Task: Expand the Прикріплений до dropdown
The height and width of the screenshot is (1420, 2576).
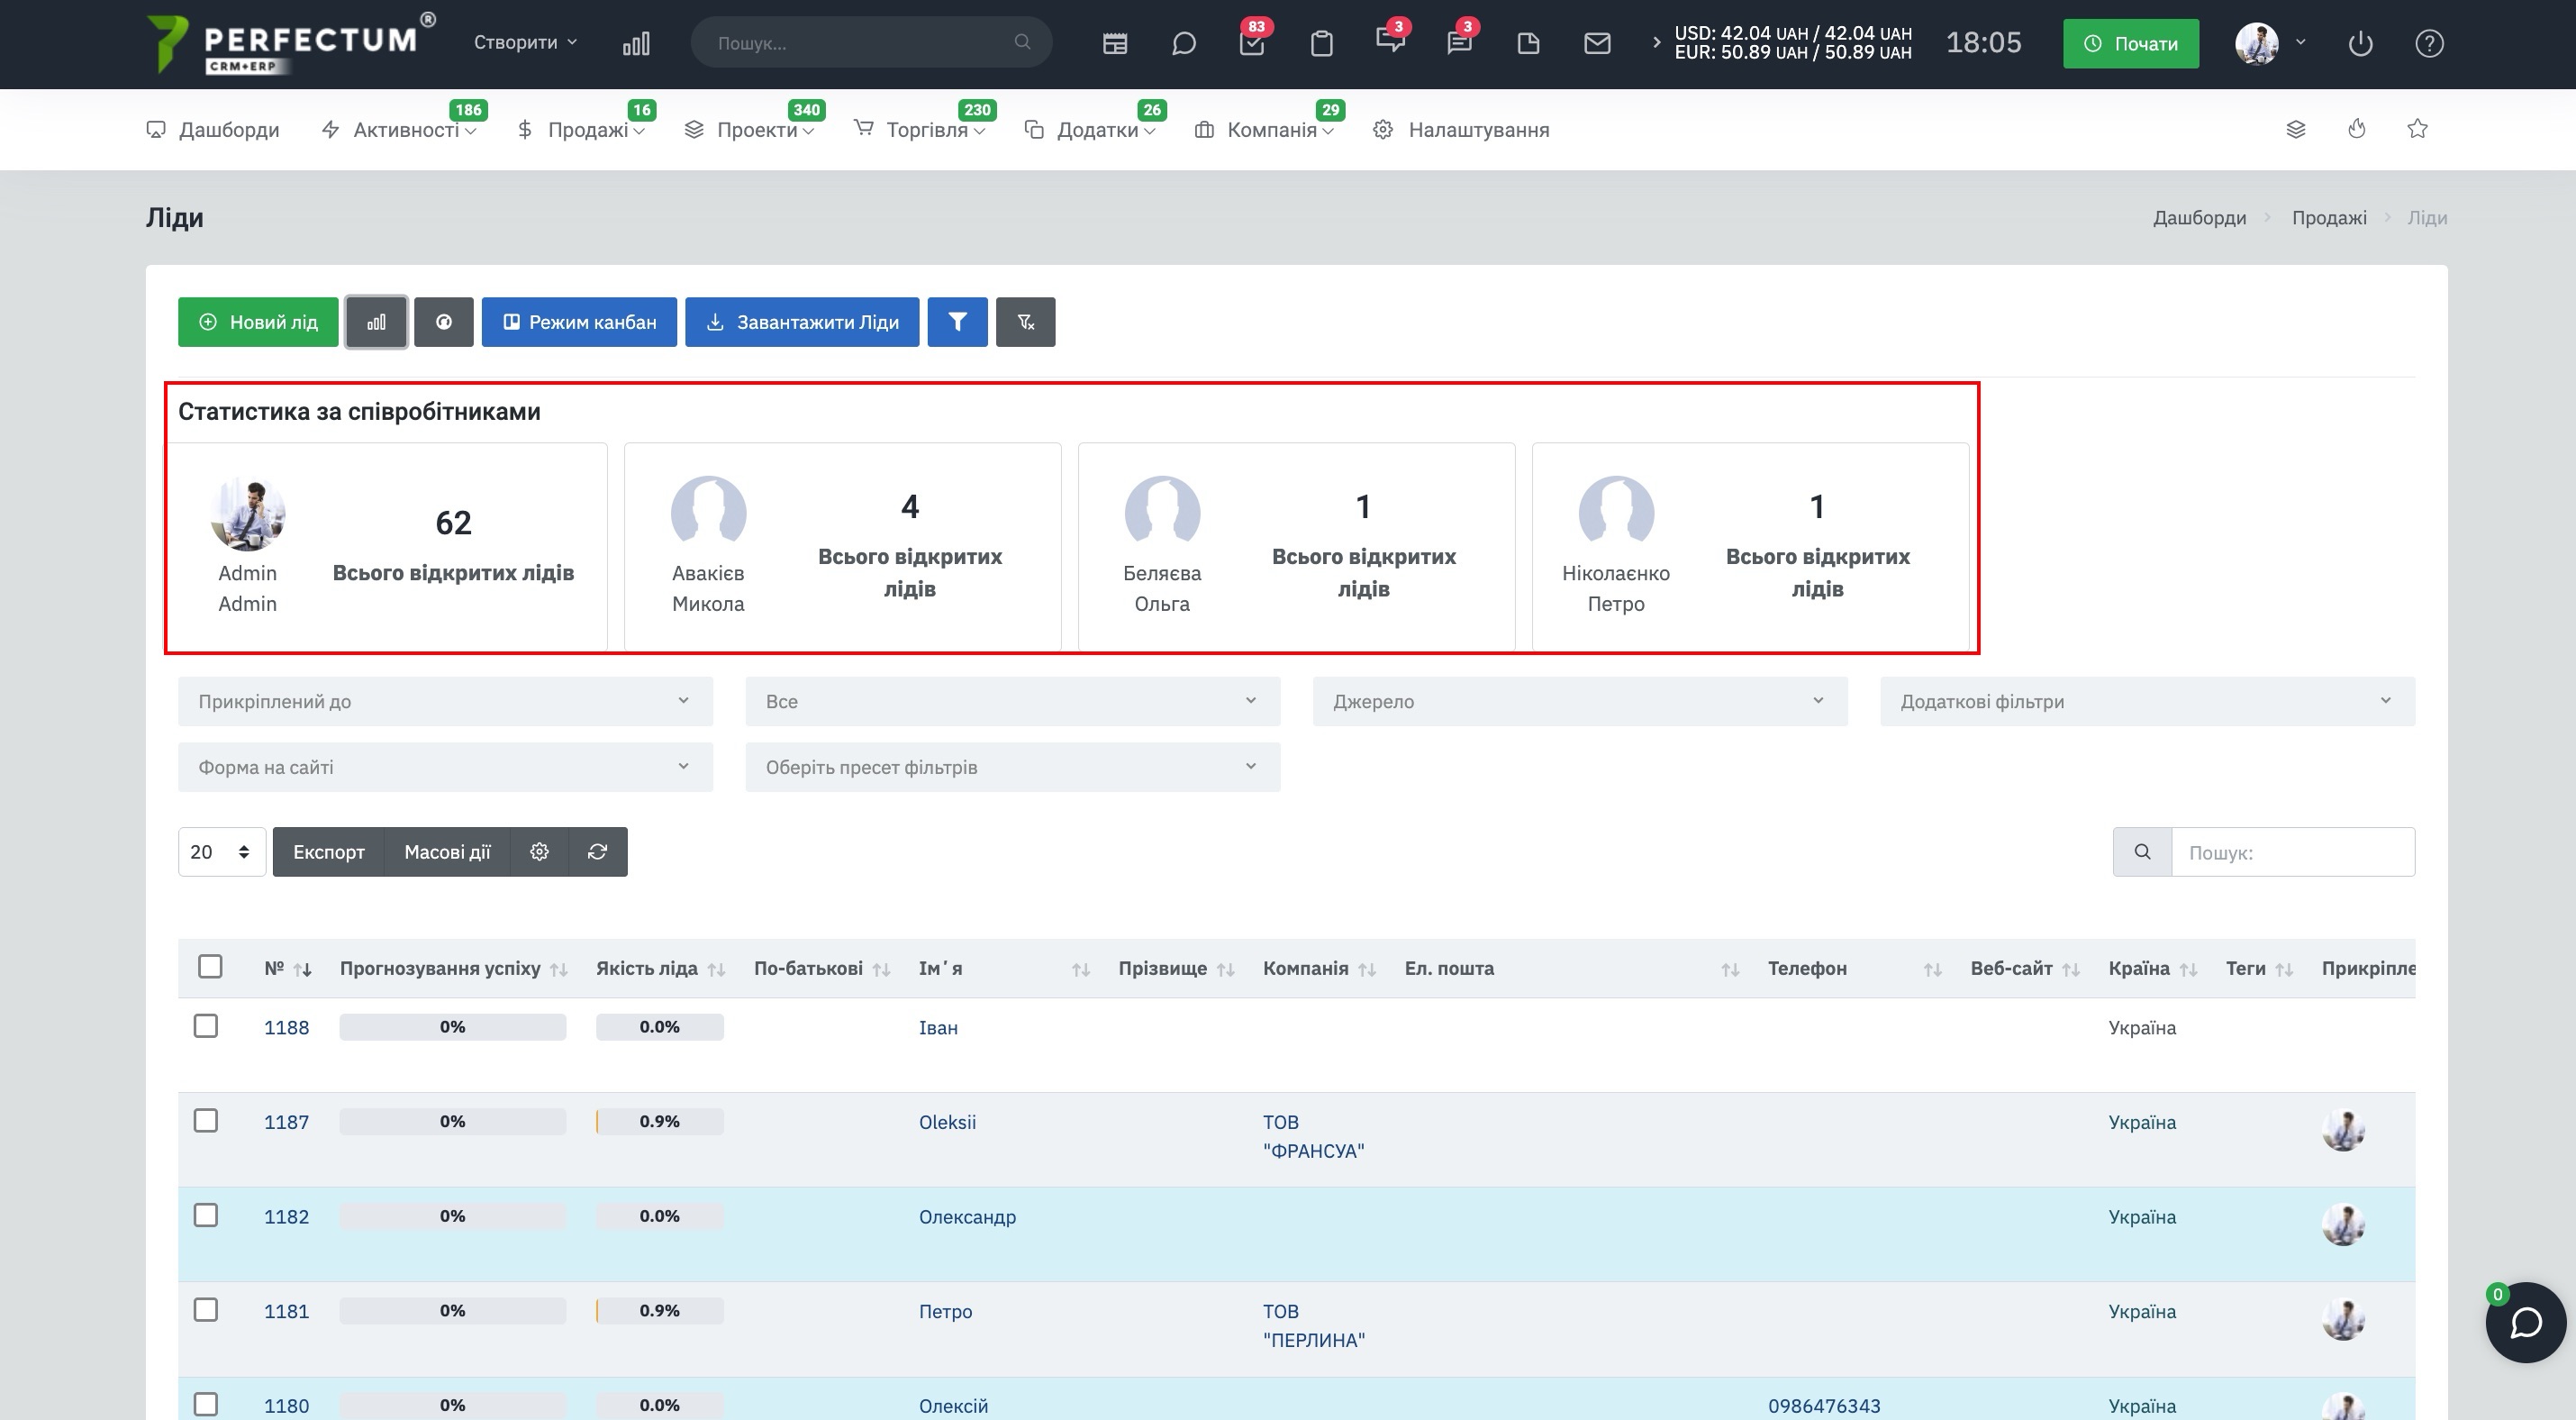Action: pos(445,701)
